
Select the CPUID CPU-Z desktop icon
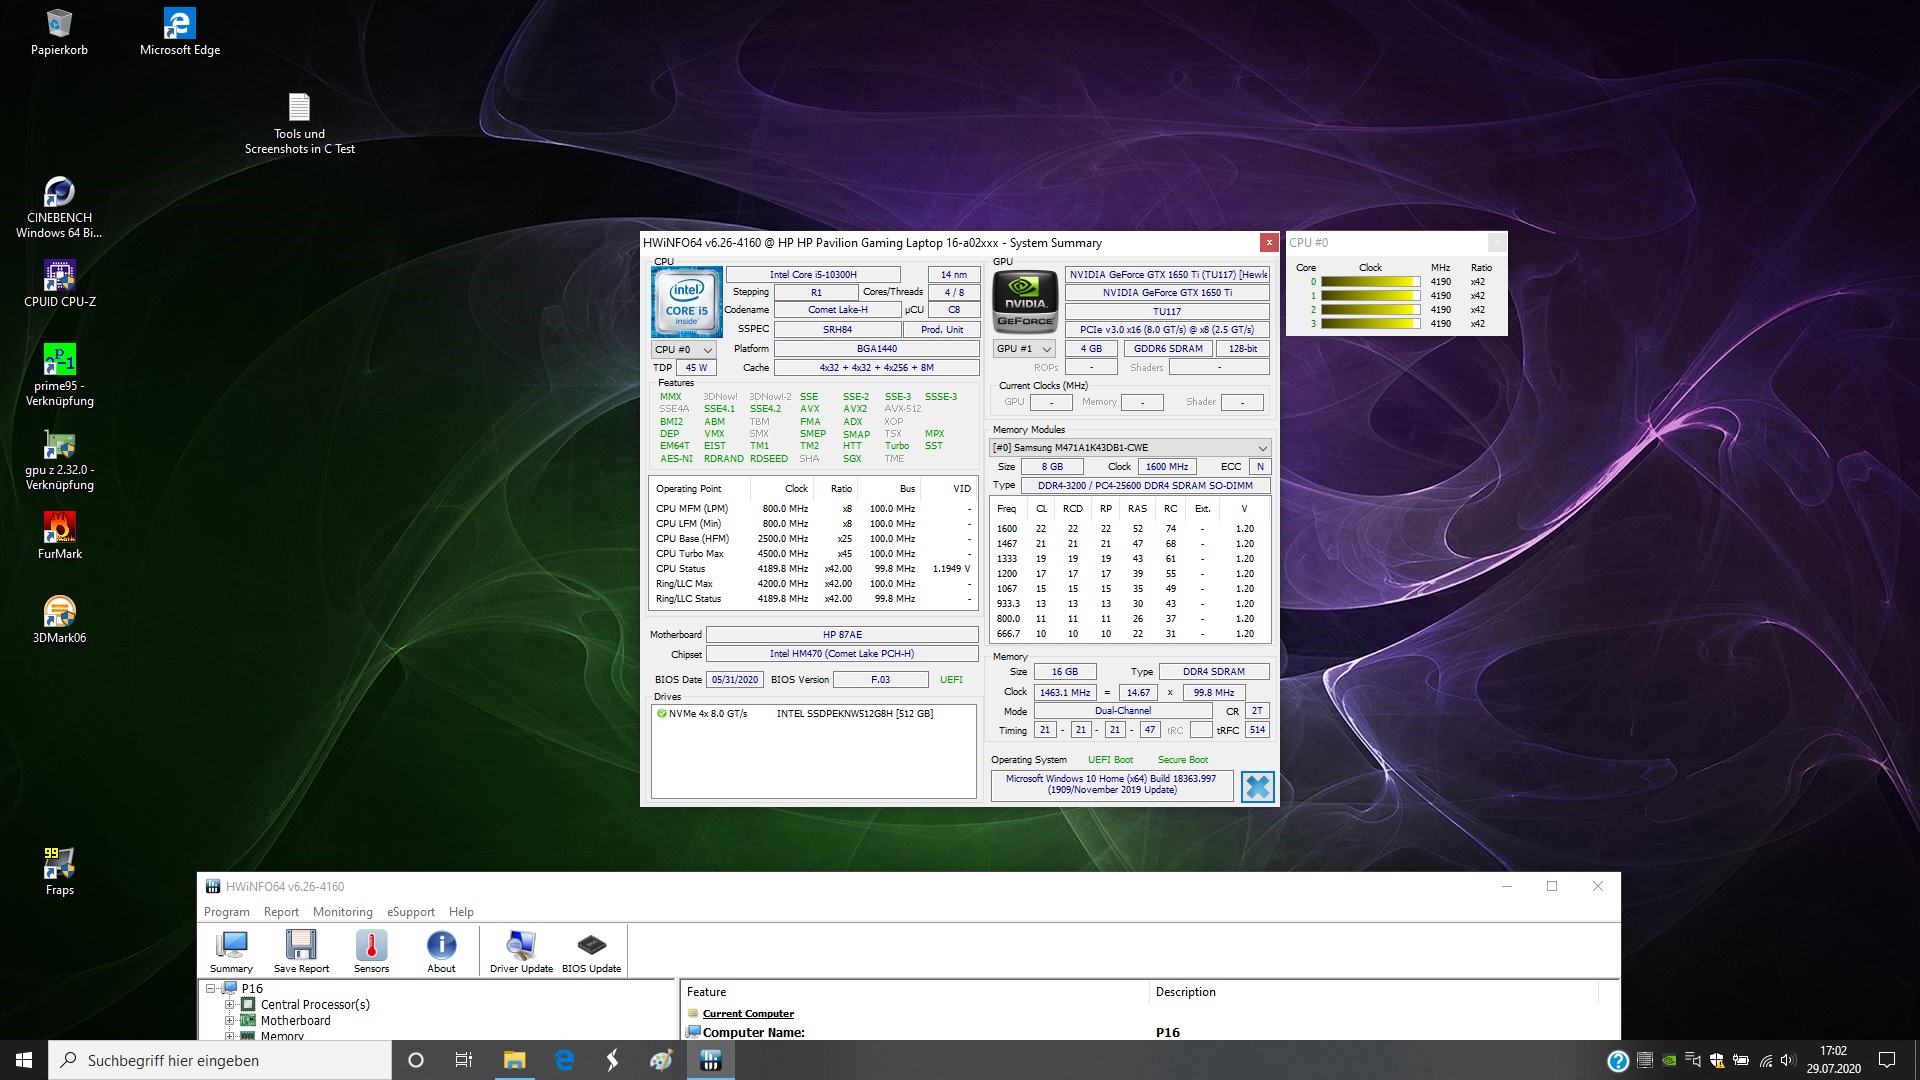[59, 284]
